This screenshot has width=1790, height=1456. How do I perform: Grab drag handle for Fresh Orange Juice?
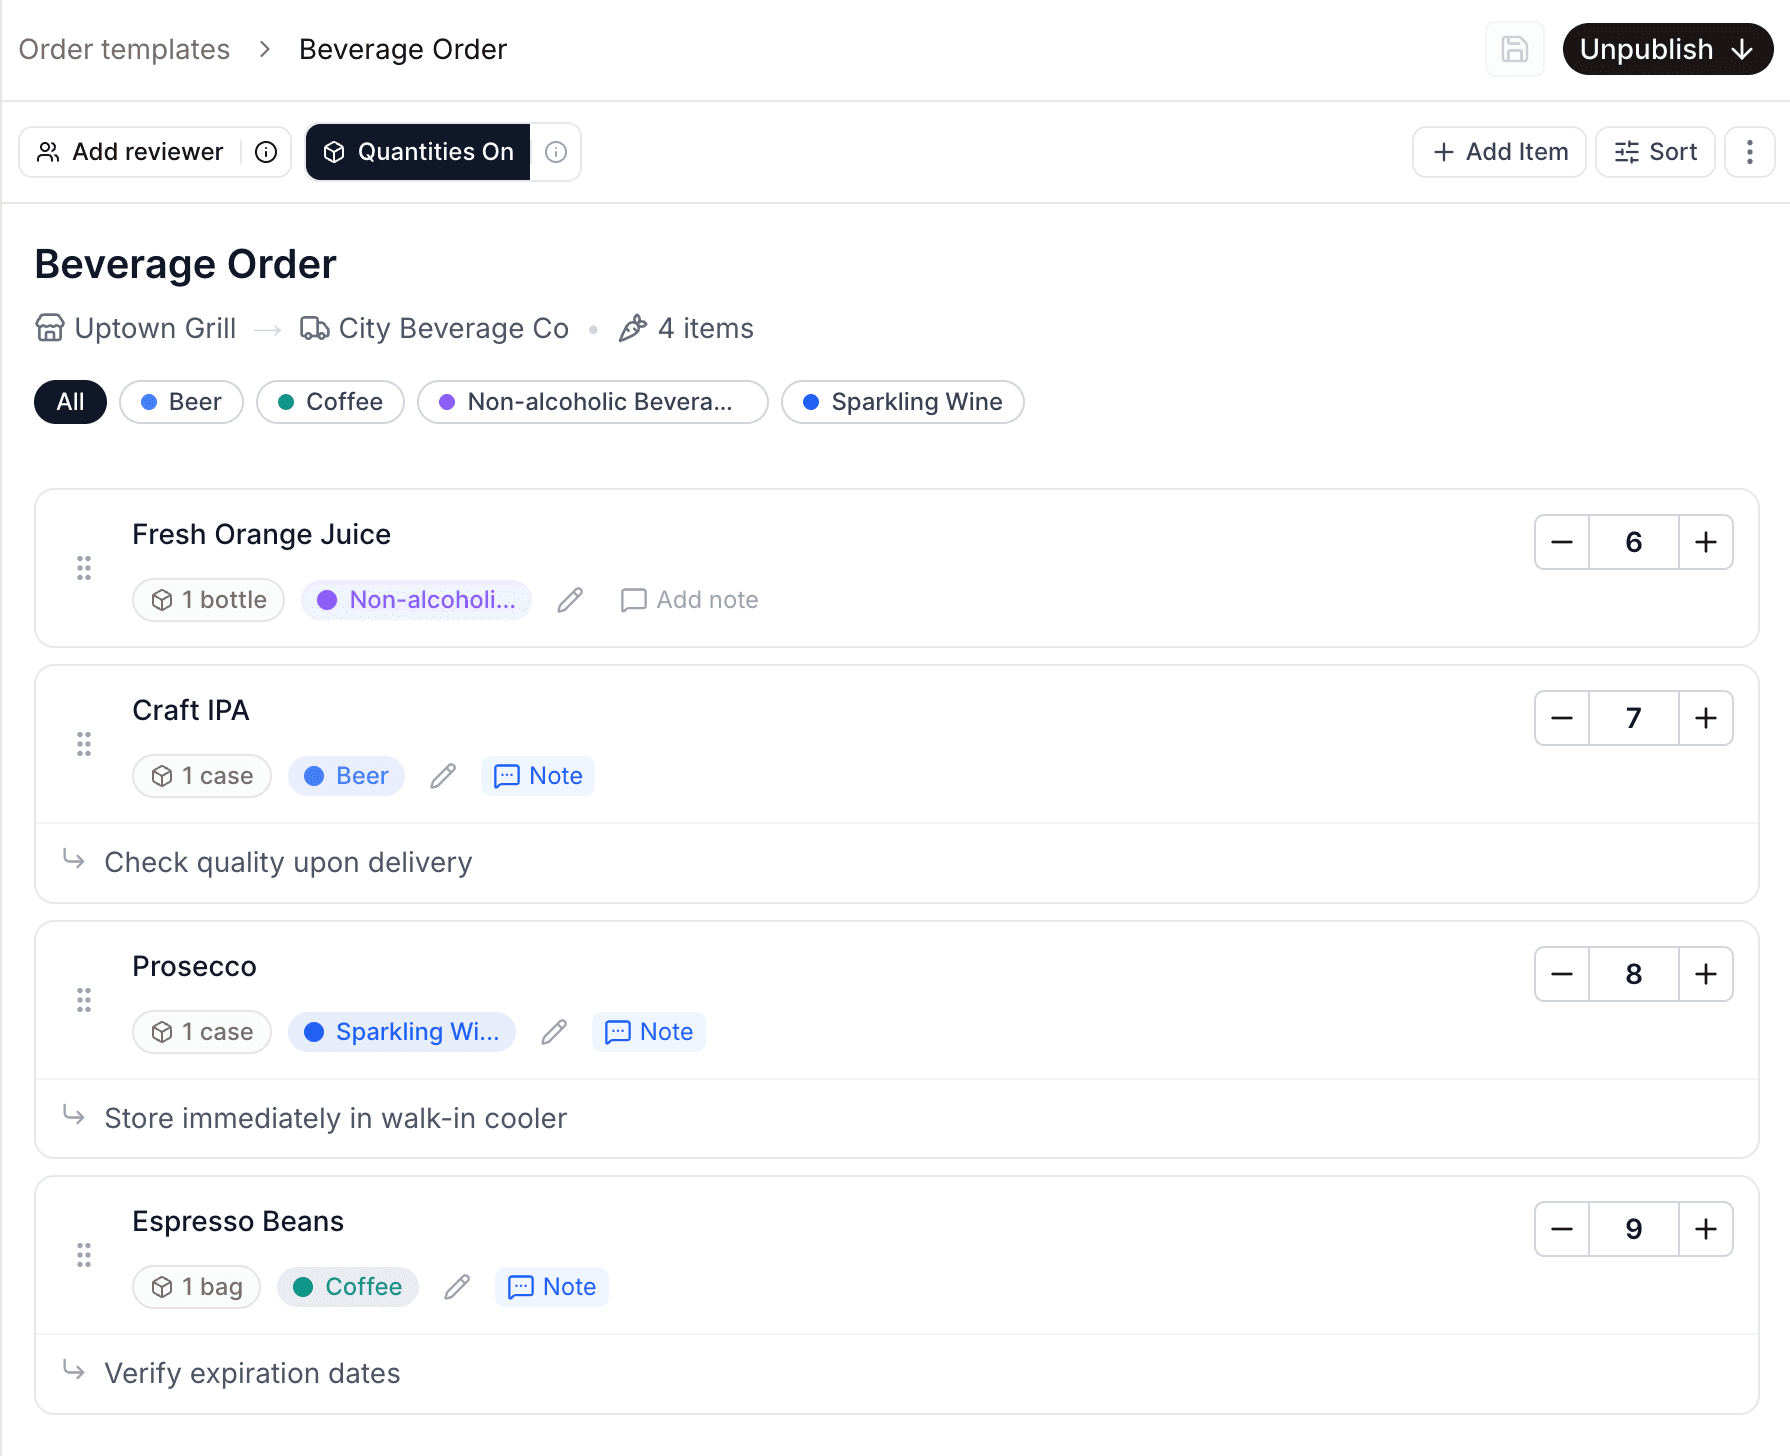tap(84, 568)
